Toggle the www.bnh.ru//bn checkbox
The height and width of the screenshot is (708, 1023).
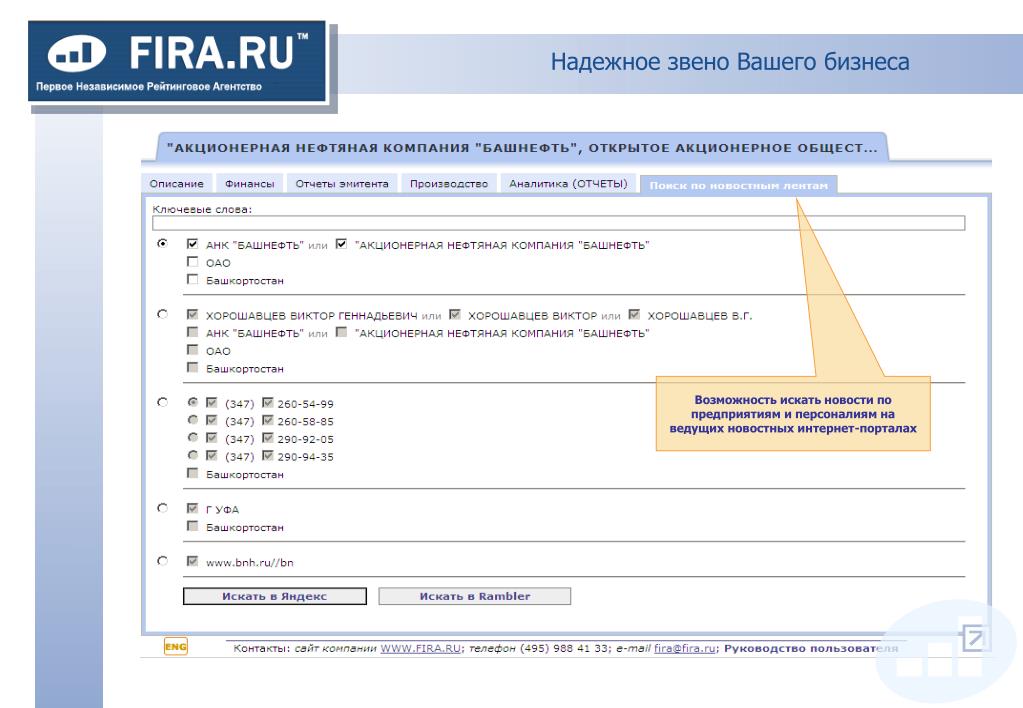[x=192, y=561]
